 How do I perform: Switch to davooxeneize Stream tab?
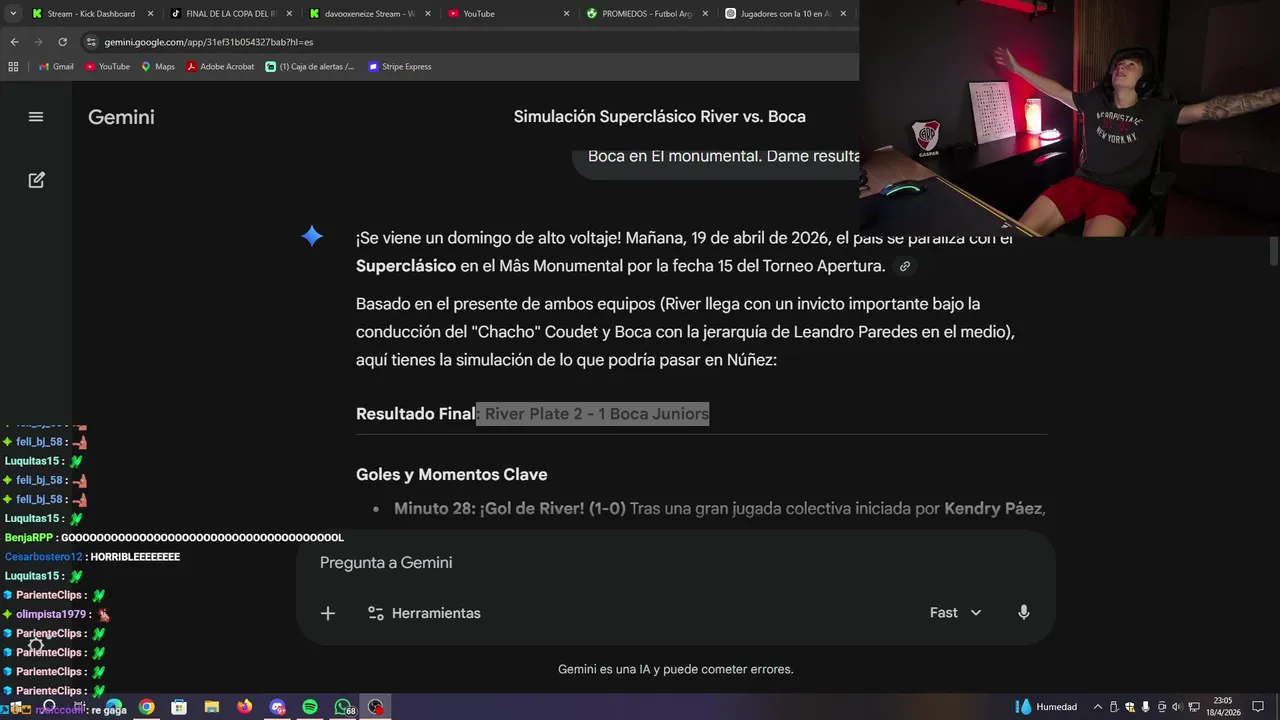point(369,14)
